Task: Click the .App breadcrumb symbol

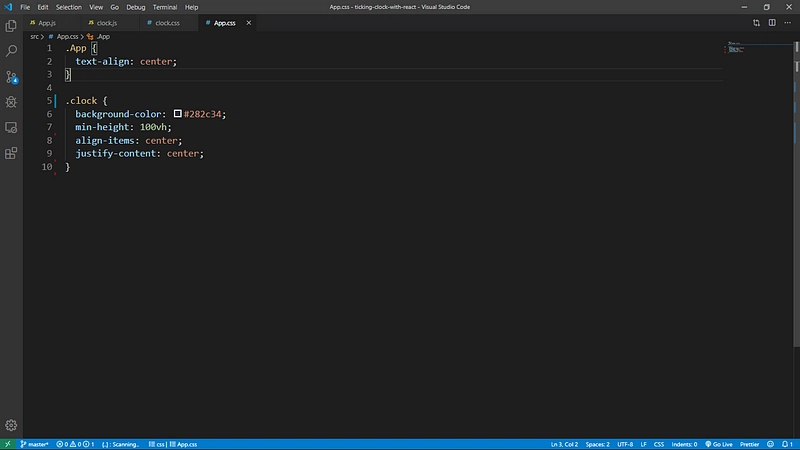Action: click(x=103, y=37)
